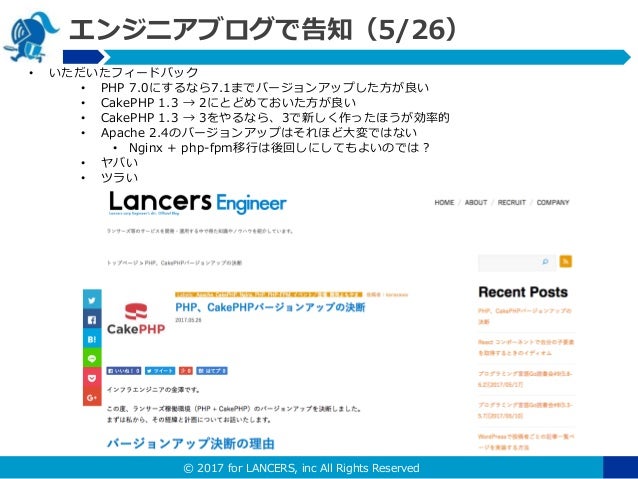Open Recent Posts WordPress link
This screenshot has height=479, width=638.
[526, 442]
